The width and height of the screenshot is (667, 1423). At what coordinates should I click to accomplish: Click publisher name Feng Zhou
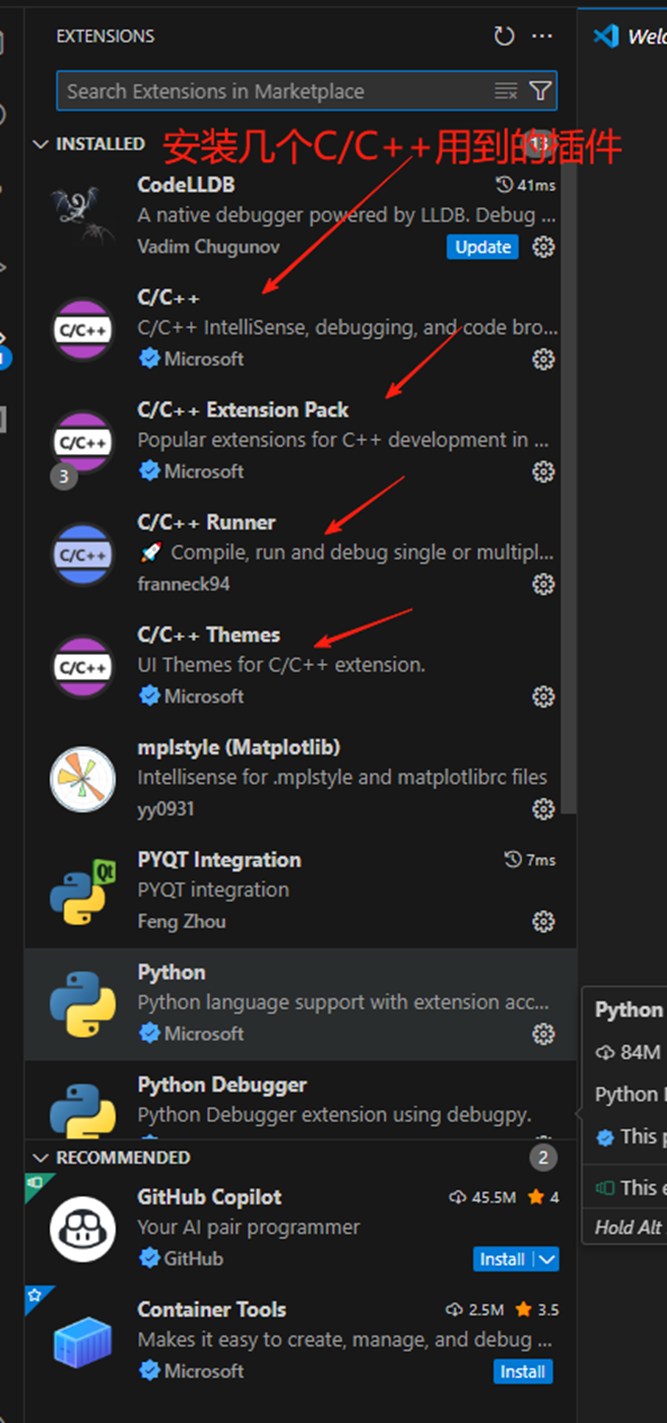pyautogui.click(x=182, y=921)
